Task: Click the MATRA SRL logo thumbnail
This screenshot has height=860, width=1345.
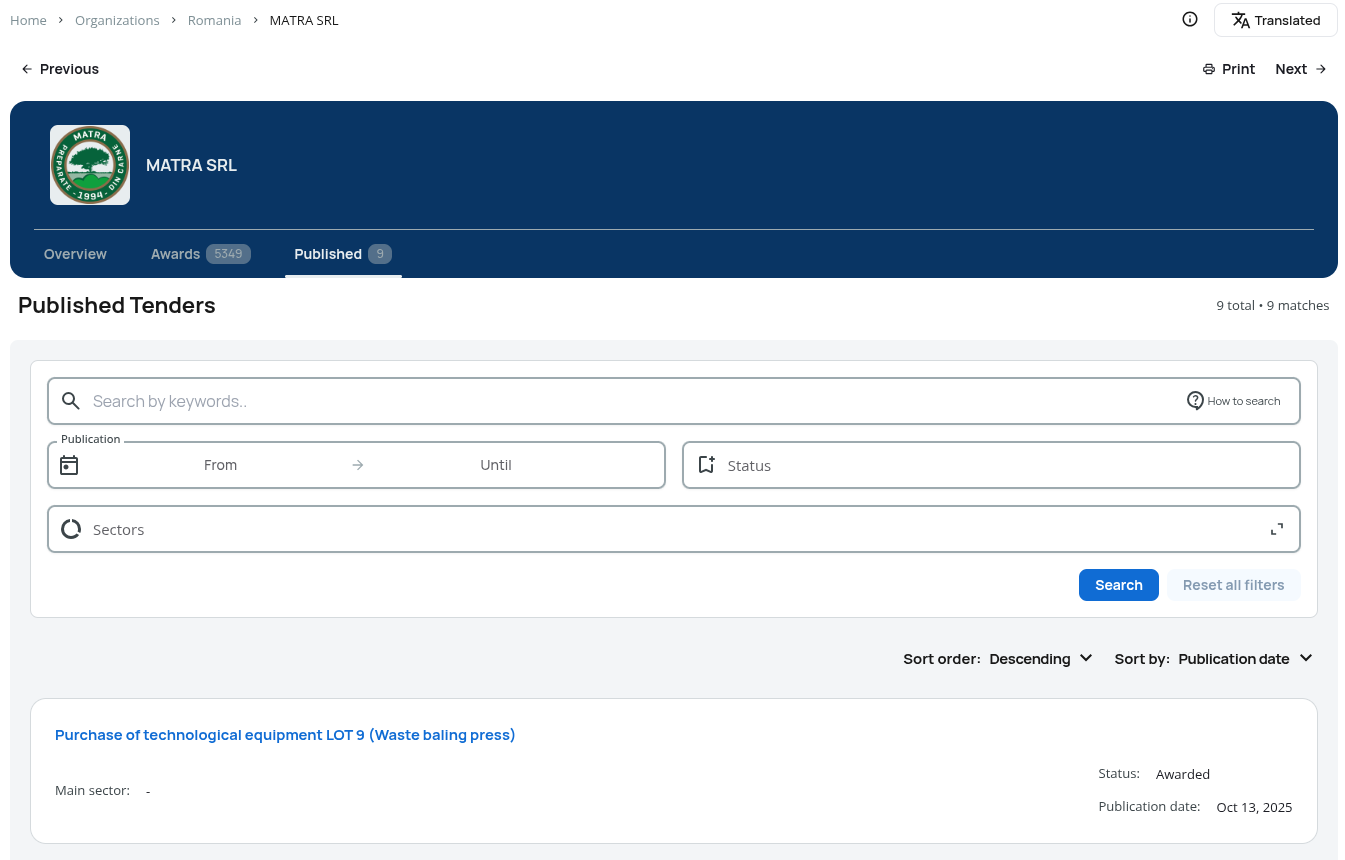Action: (90, 165)
